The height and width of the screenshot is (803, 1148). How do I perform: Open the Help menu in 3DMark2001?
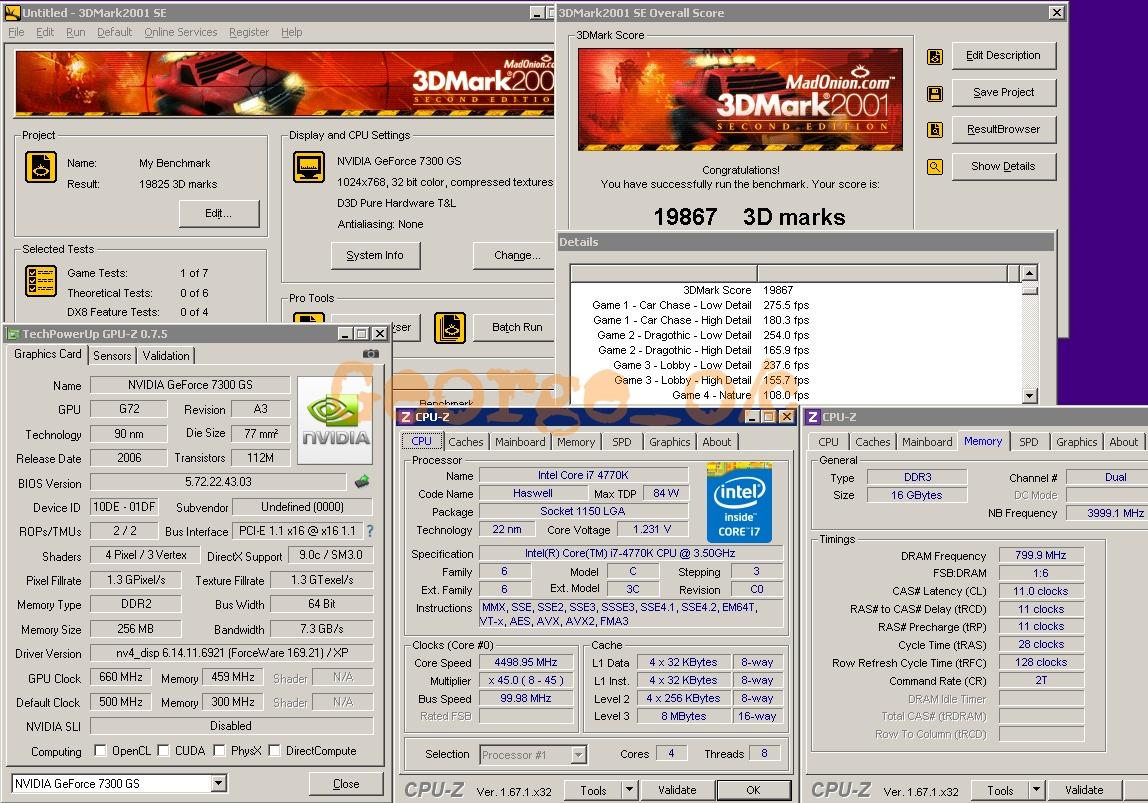pos(291,32)
